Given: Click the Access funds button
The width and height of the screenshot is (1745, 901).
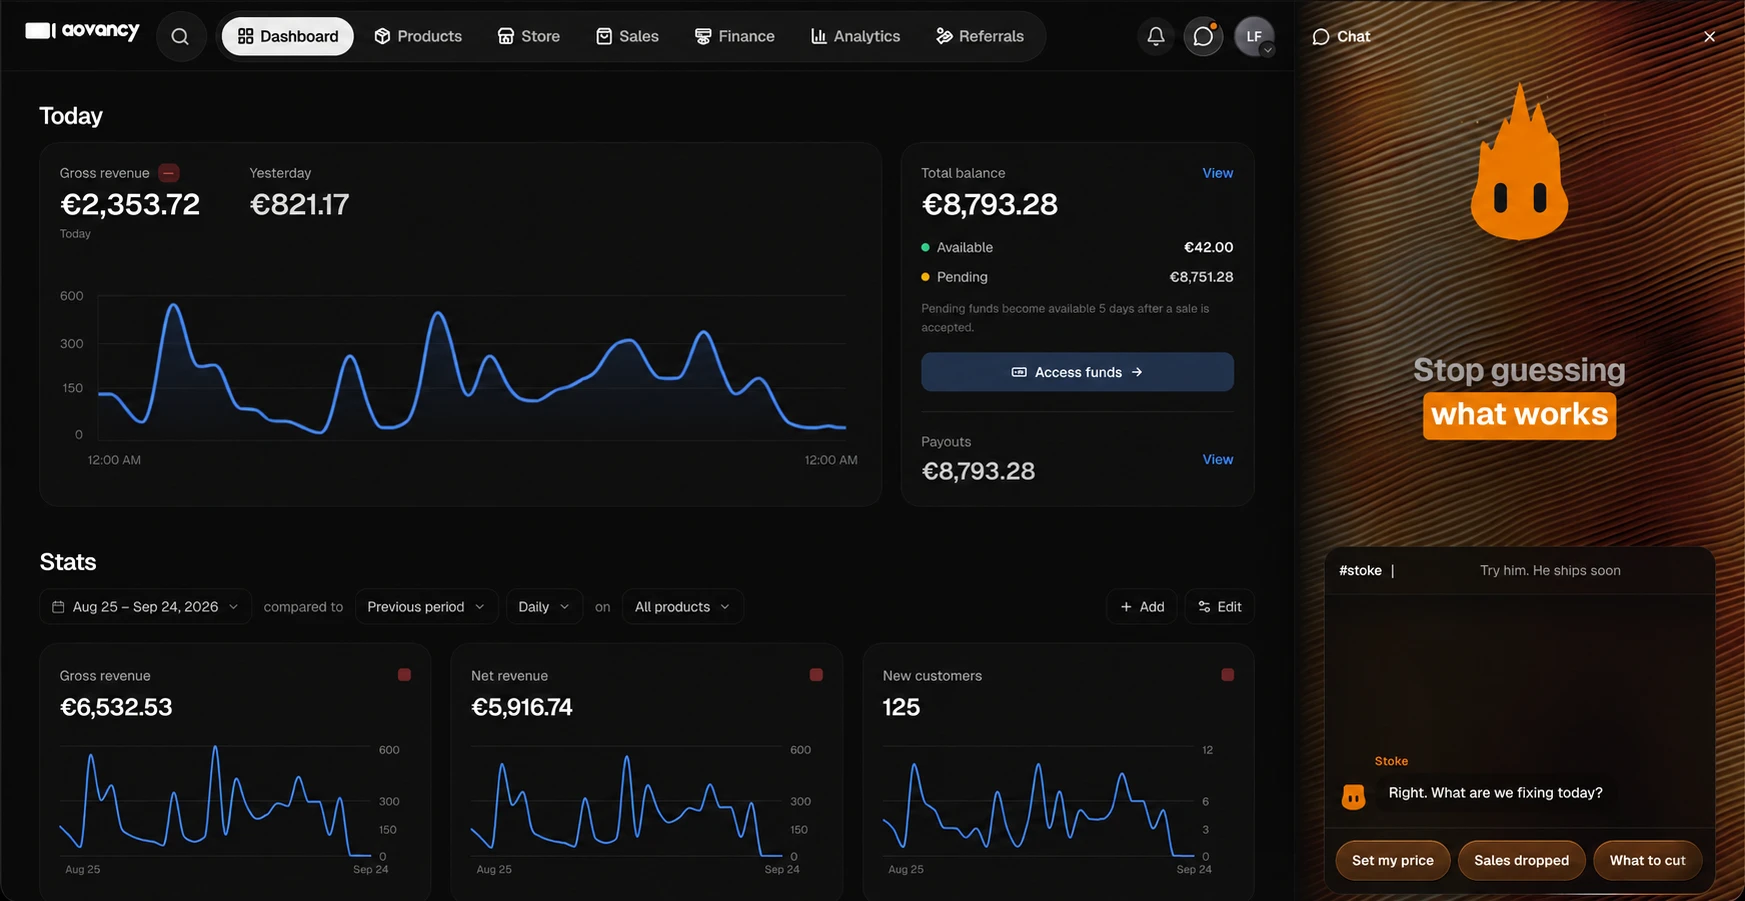Looking at the screenshot, I should pos(1077,372).
